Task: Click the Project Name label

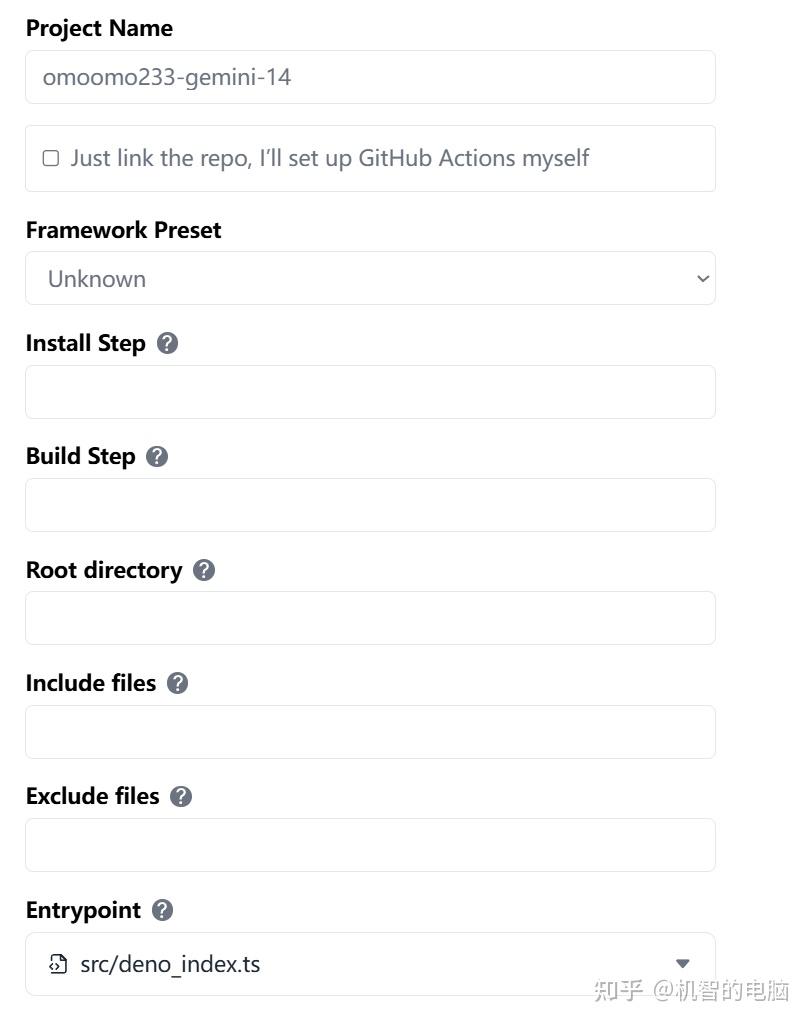Action: (99, 28)
